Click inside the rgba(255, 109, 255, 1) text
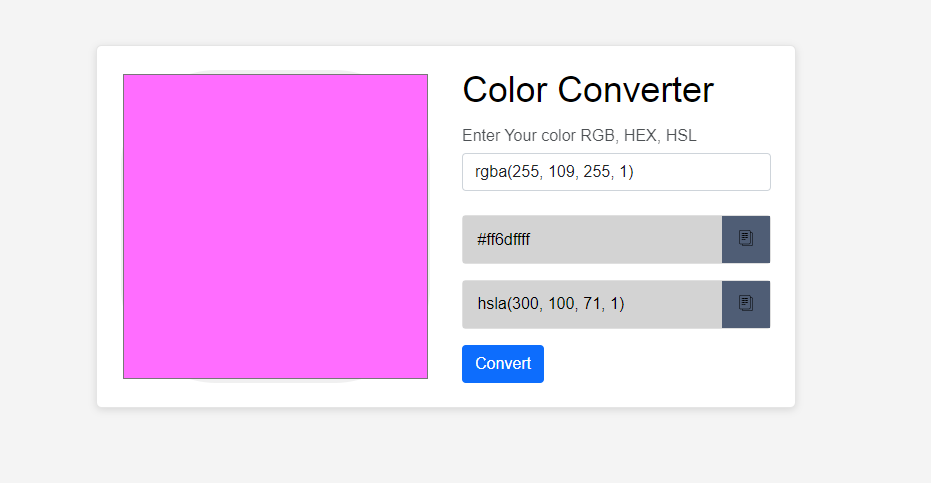 click(x=554, y=172)
